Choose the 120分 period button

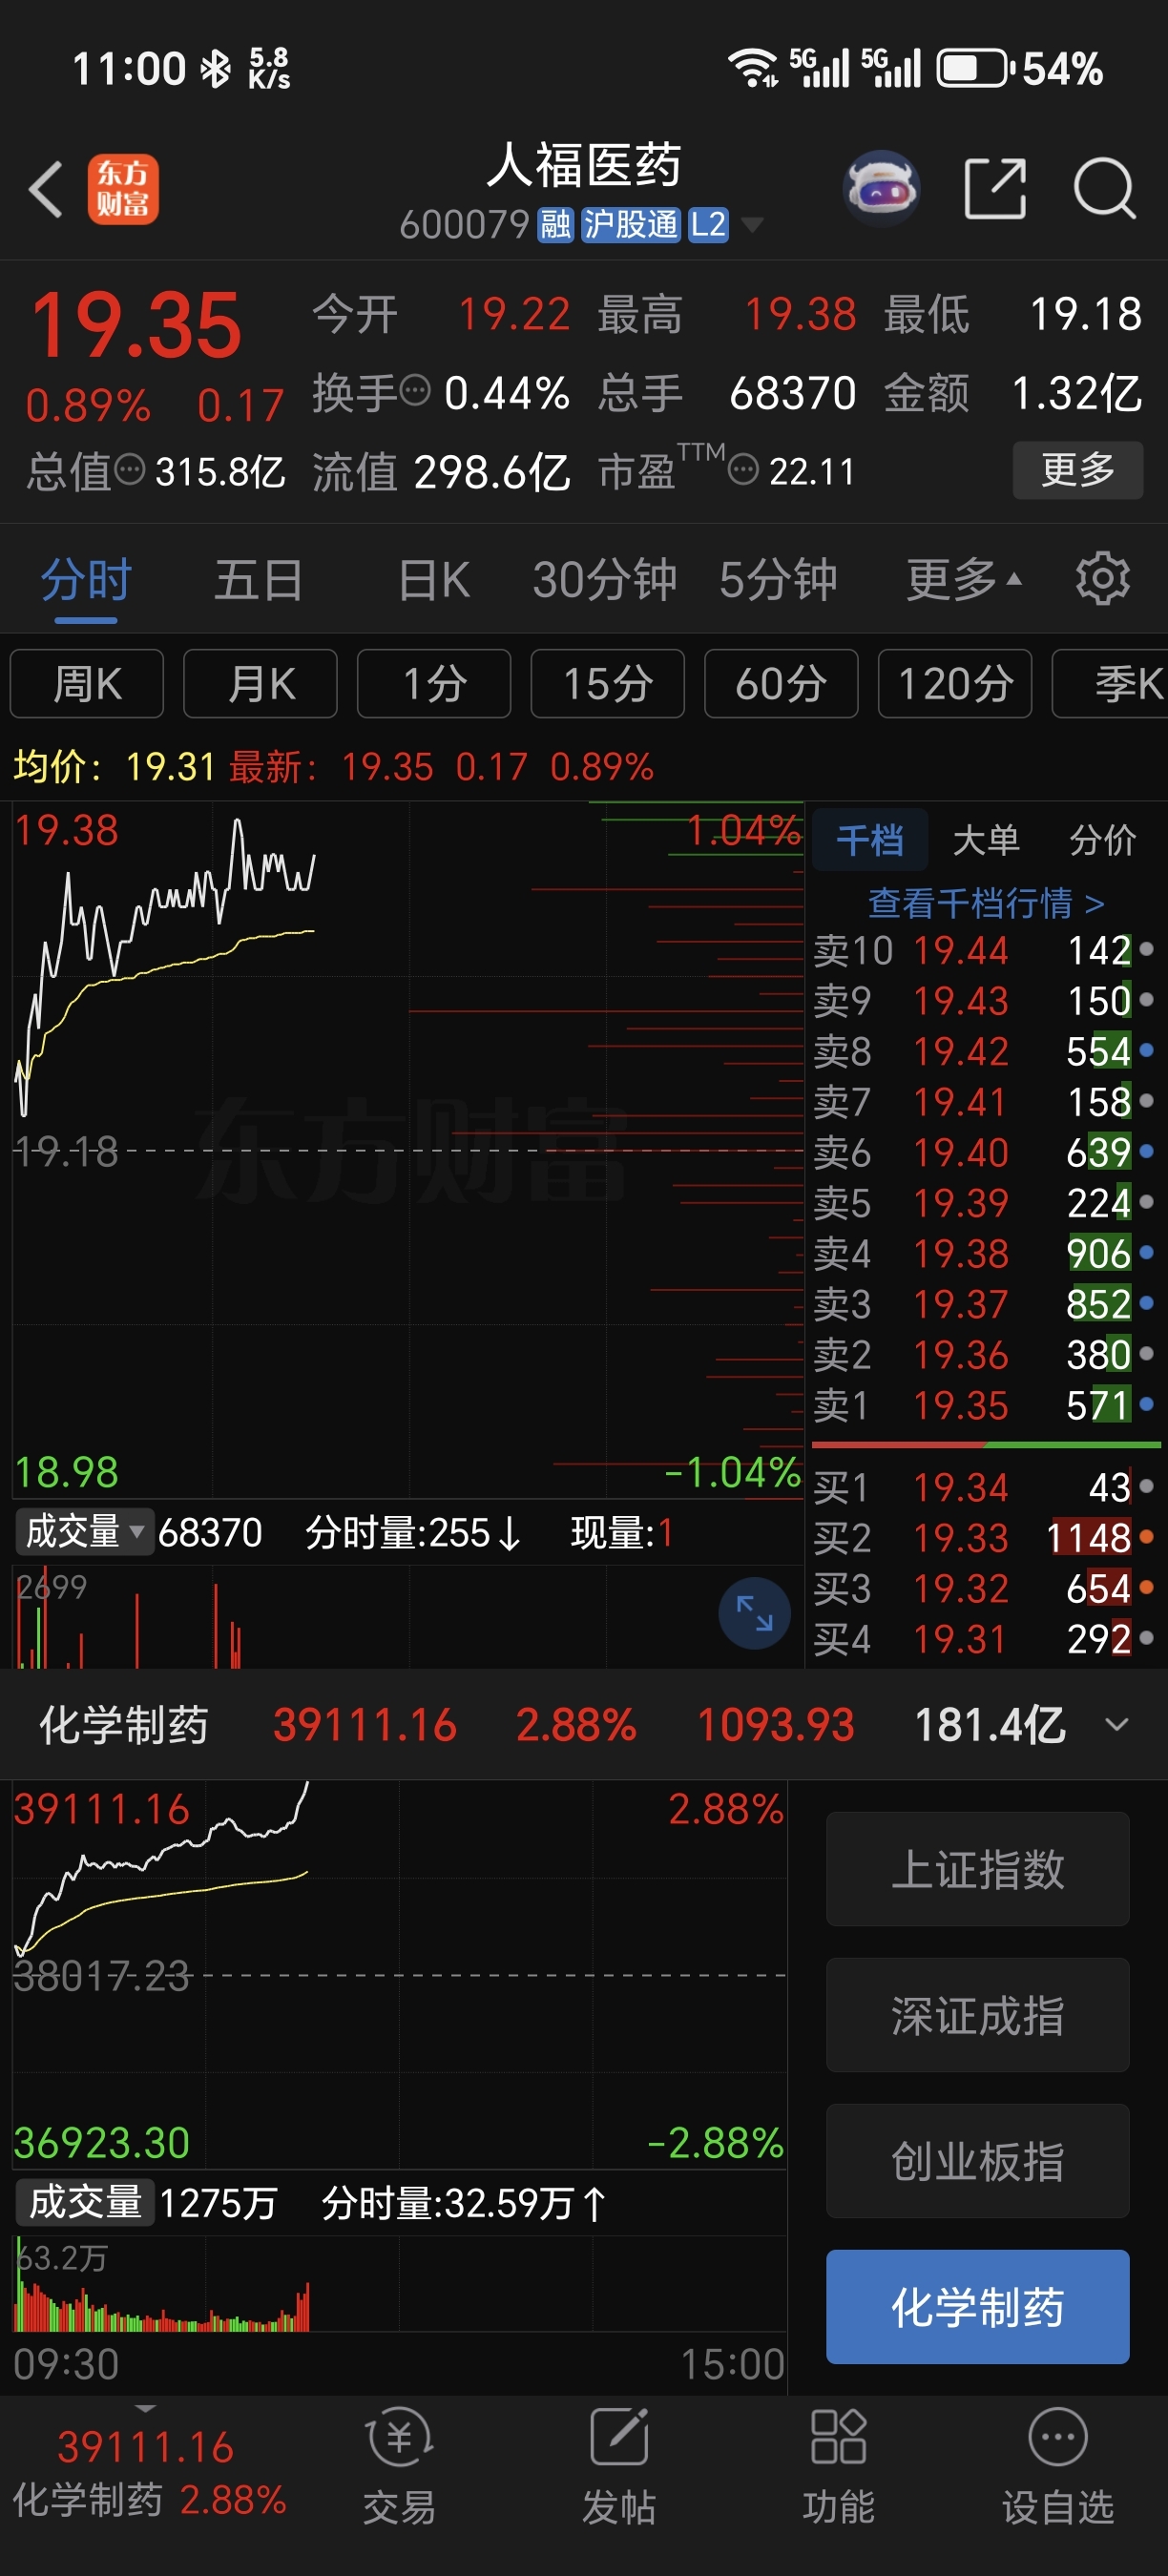click(955, 684)
